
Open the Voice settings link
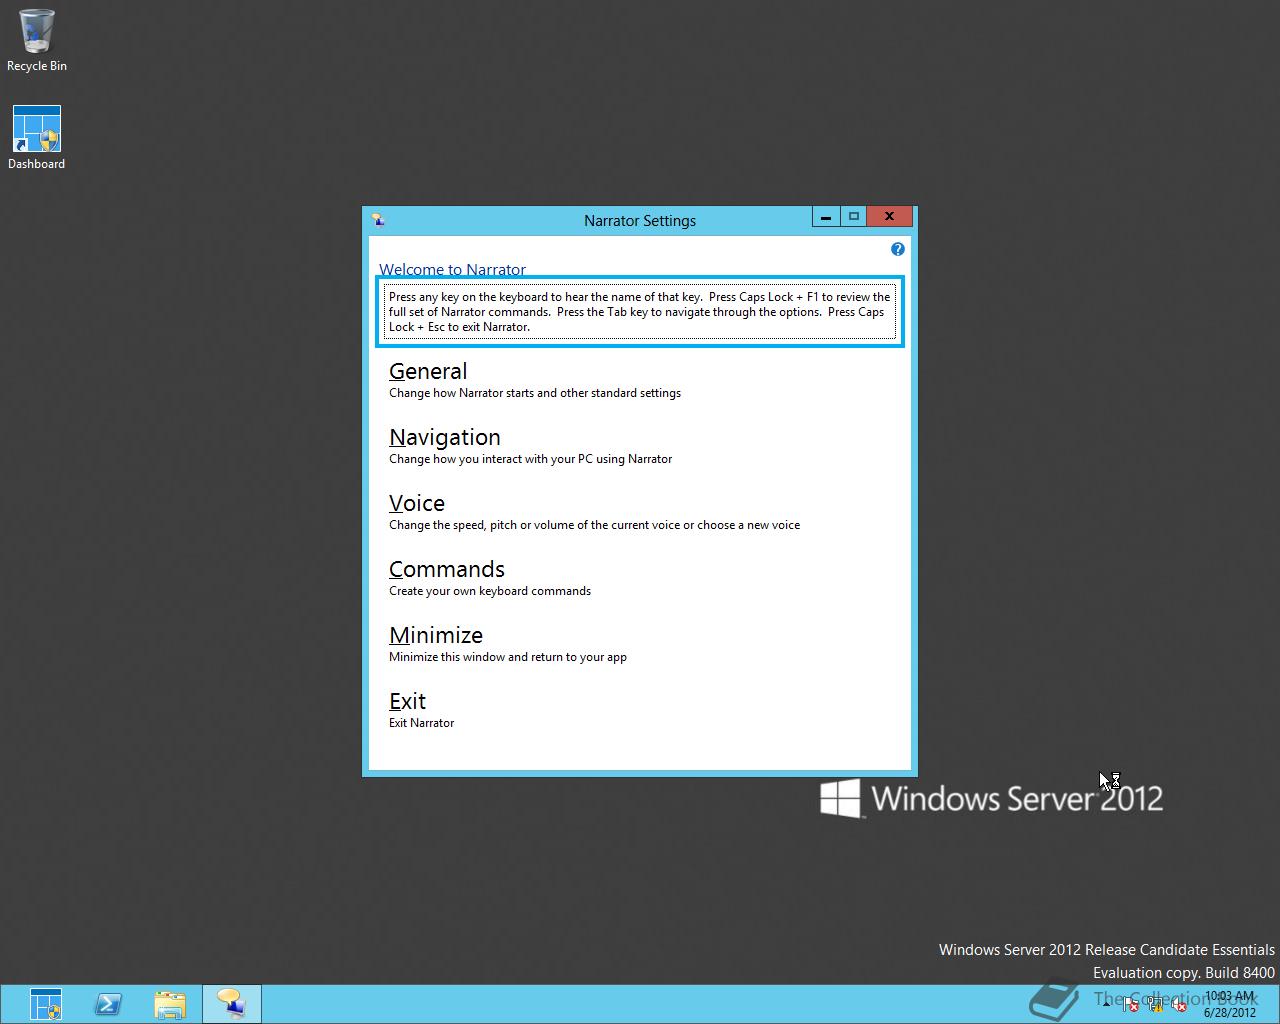coord(417,503)
